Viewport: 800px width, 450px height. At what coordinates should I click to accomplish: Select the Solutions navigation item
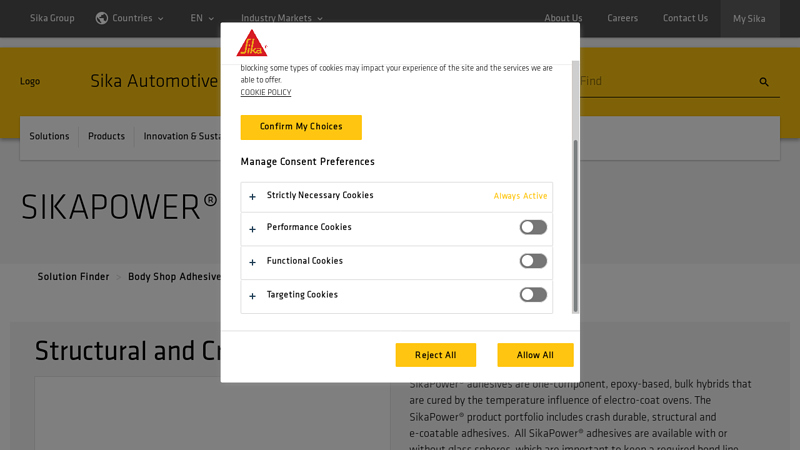[x=49, y=137]
